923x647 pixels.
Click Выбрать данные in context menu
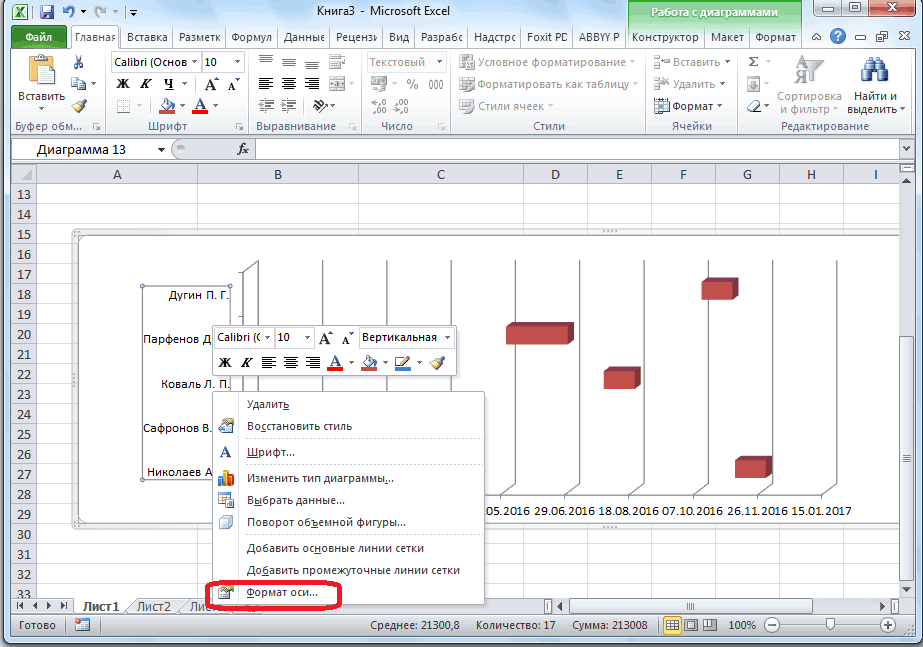point(295,500)
